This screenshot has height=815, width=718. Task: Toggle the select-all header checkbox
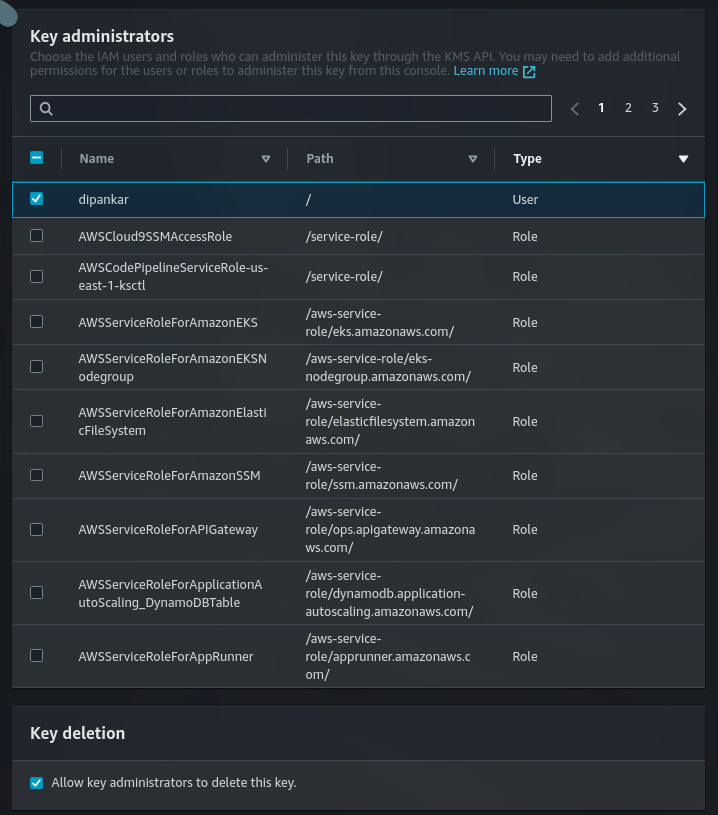click(x=36, y=157)
